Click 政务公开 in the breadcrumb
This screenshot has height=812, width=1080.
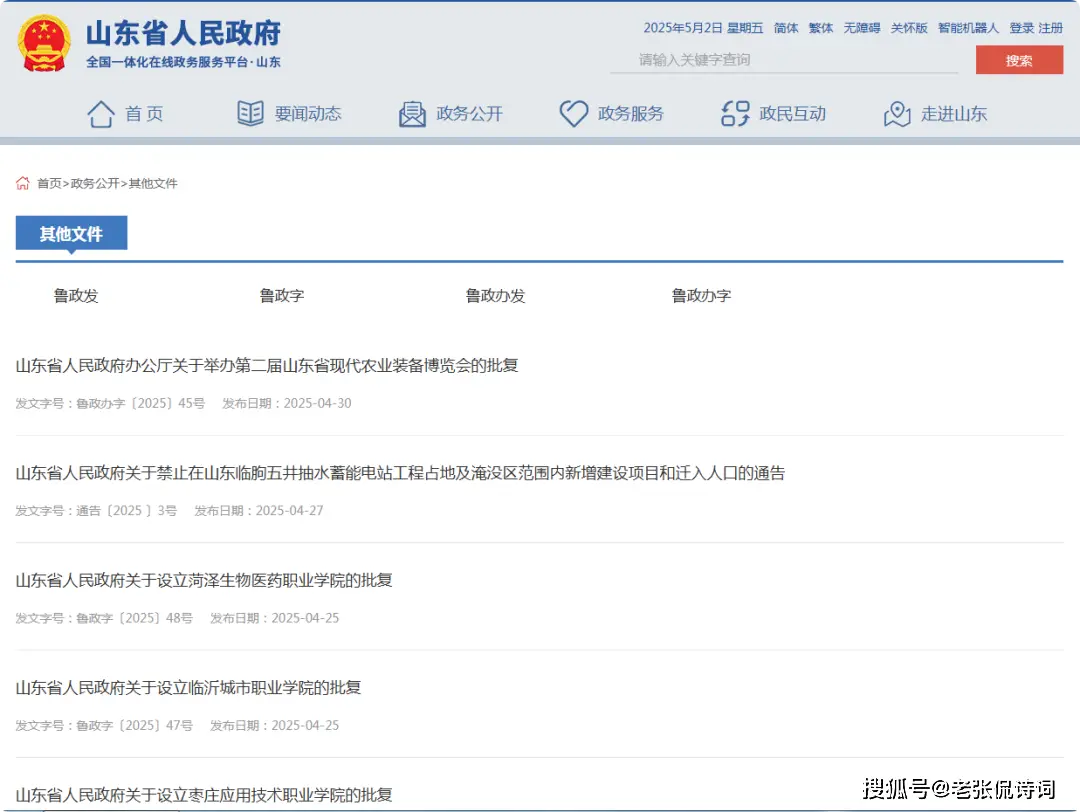click(95, 183)
